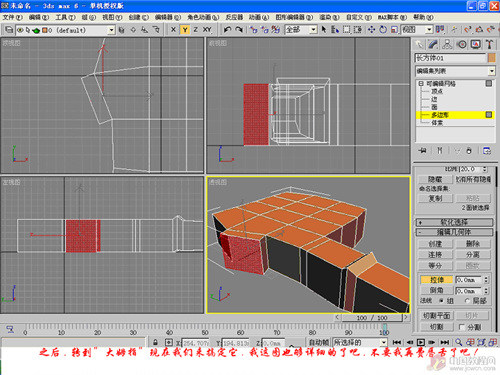Screen dimensions: 500x375
Task: Select the Move tool in the toolbar
Action: (371, 30)
